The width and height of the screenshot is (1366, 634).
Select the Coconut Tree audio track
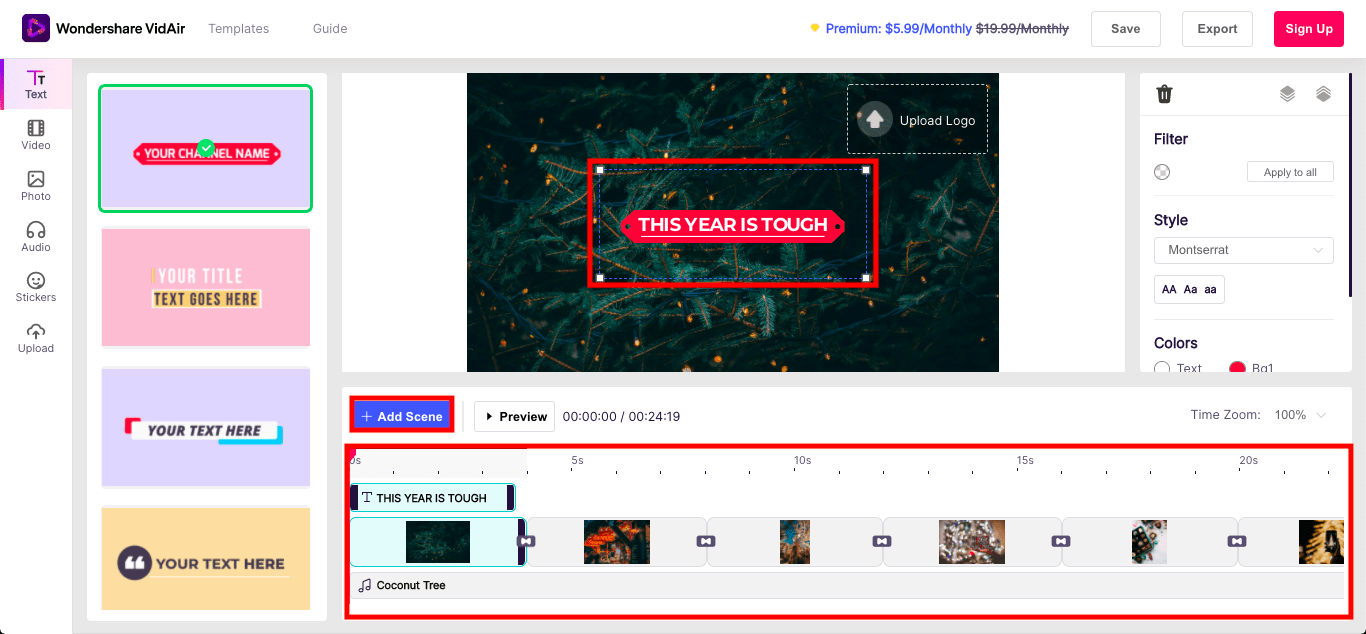click(846, 585)
